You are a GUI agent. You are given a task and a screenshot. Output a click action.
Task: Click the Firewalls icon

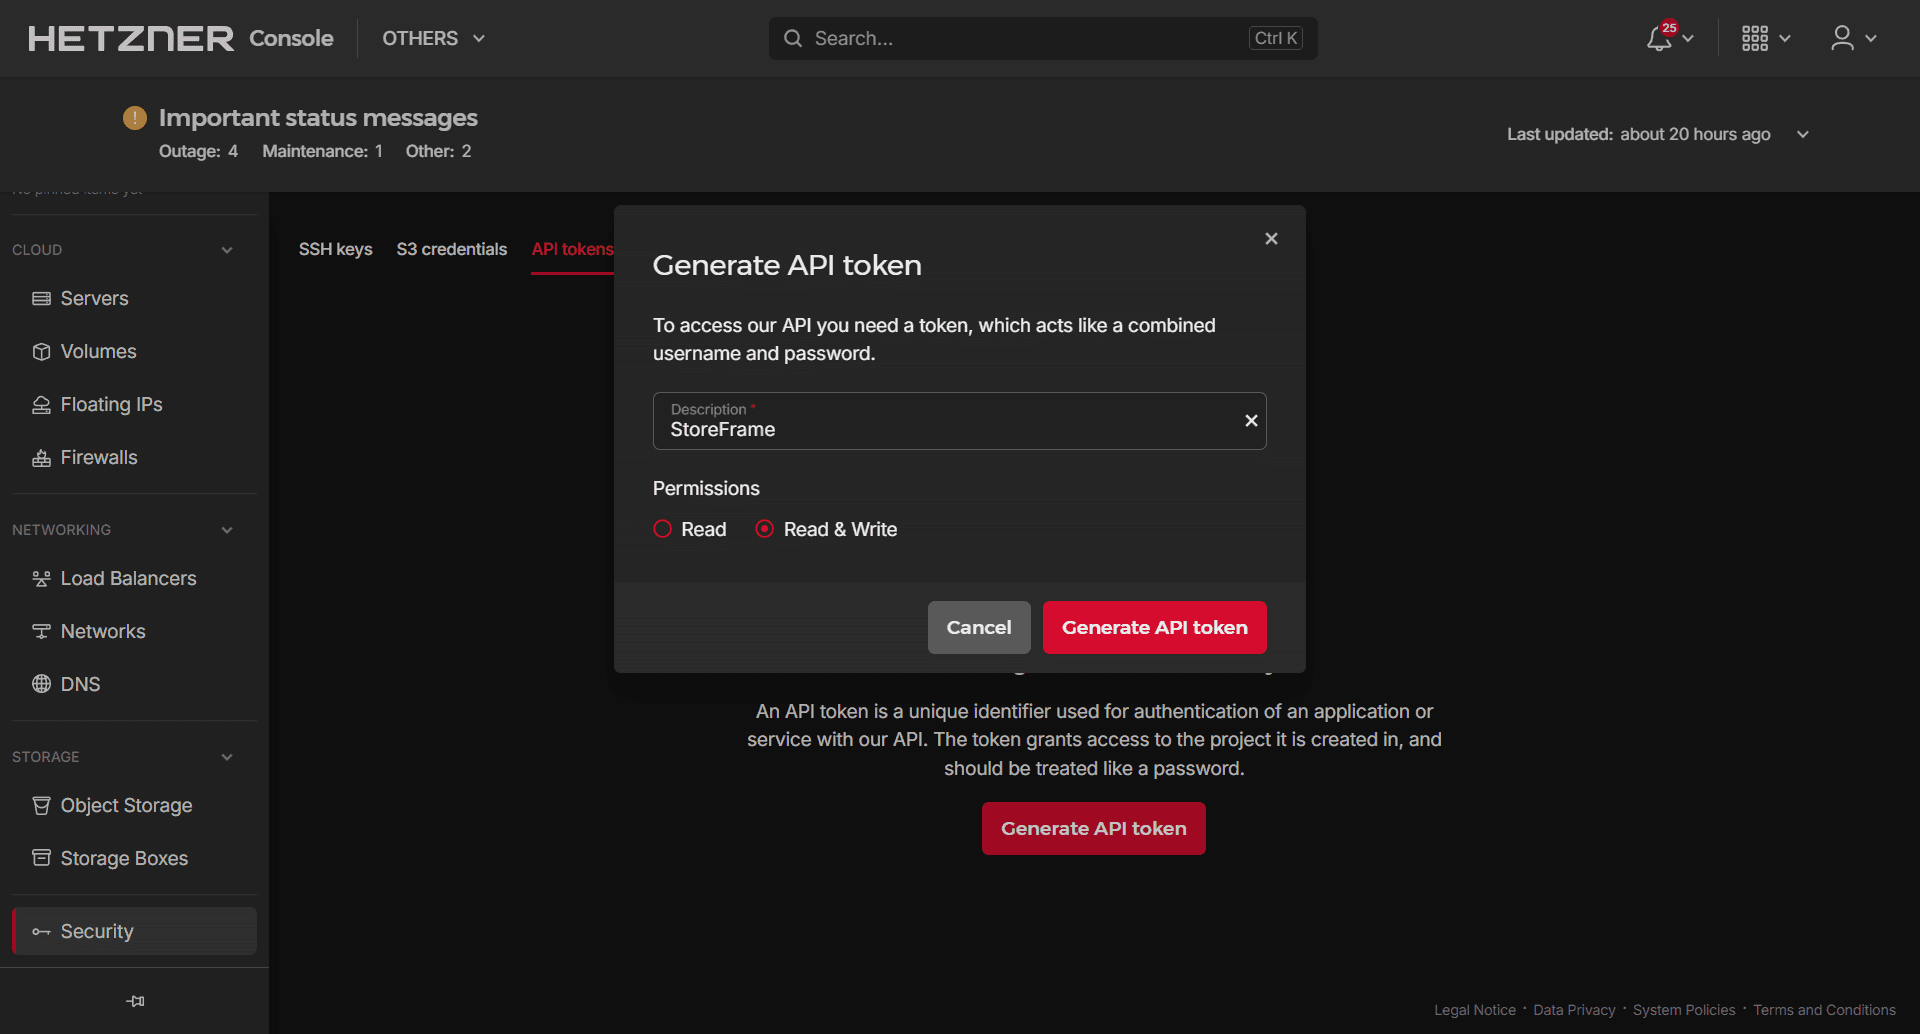(41, 457)
